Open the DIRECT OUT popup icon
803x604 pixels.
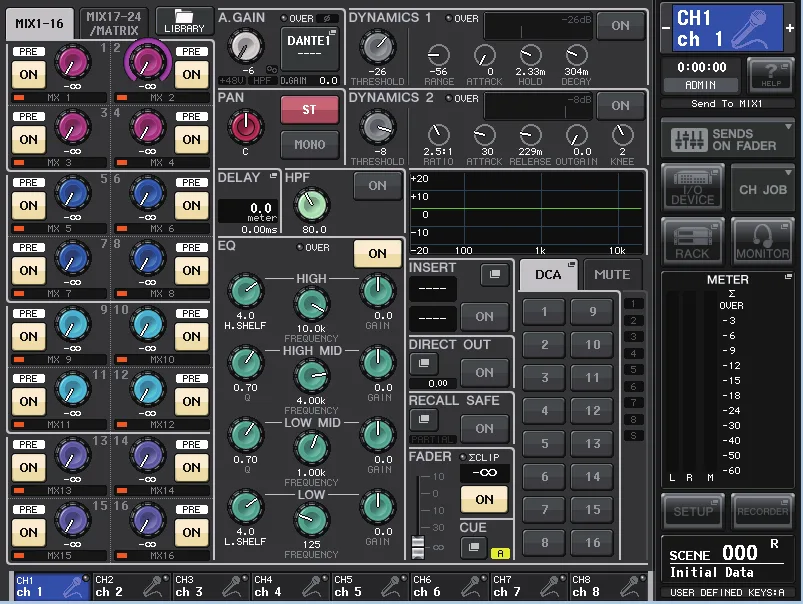pyautogui.click(x=424, y=363)
